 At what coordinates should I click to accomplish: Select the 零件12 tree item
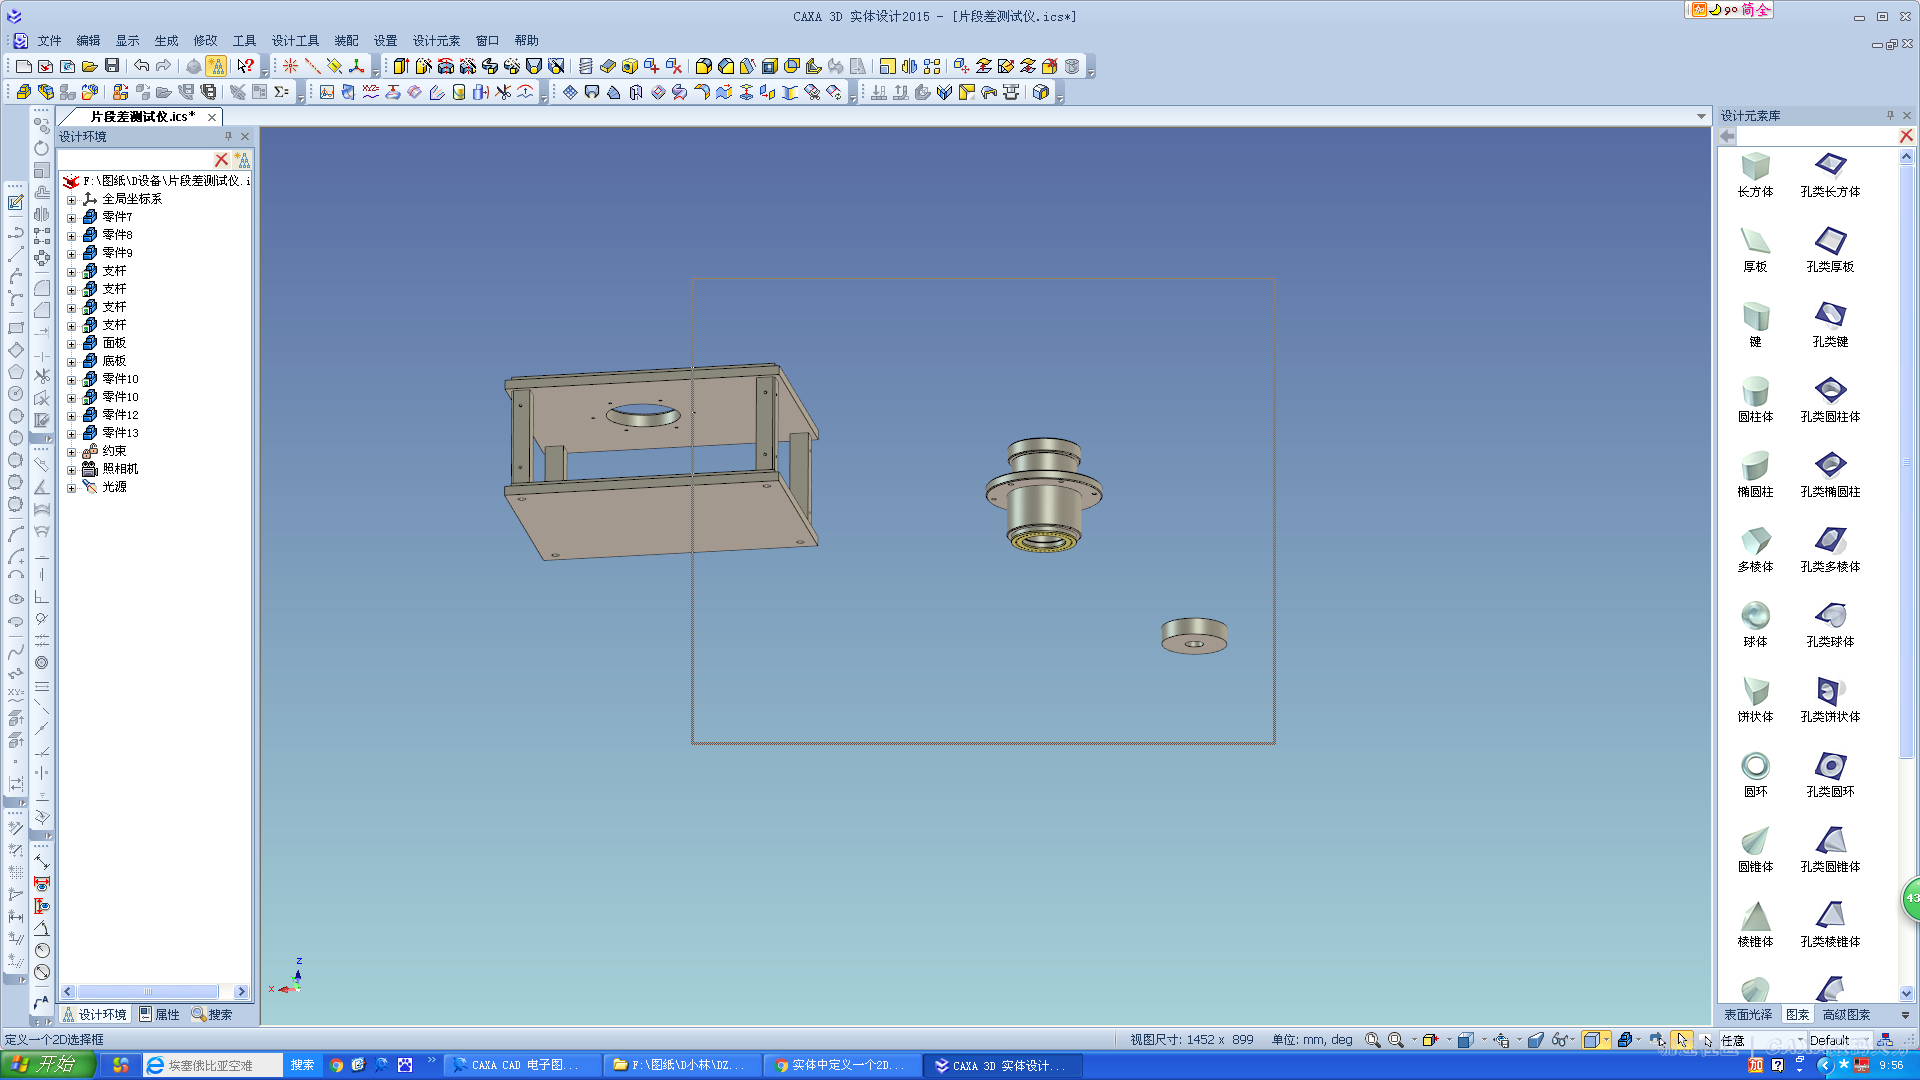pos(120,415)
